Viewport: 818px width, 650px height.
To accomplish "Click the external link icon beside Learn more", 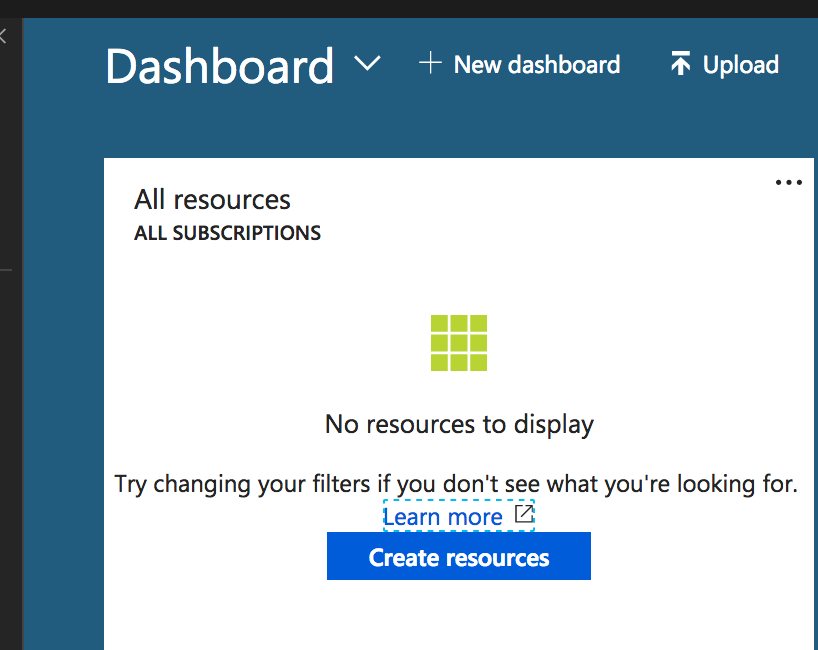I will tap(523, 515).
